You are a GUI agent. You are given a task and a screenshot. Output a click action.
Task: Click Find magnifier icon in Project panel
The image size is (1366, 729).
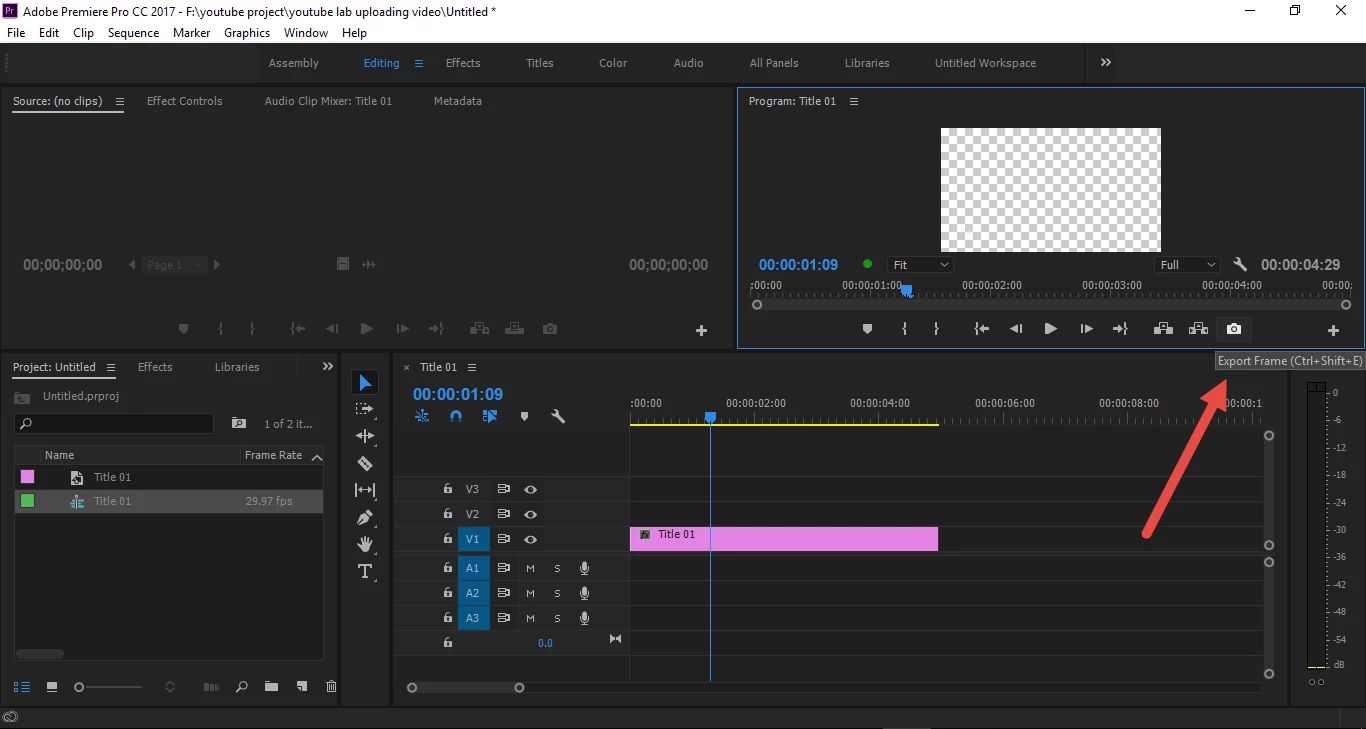click(x=241, y=687)
